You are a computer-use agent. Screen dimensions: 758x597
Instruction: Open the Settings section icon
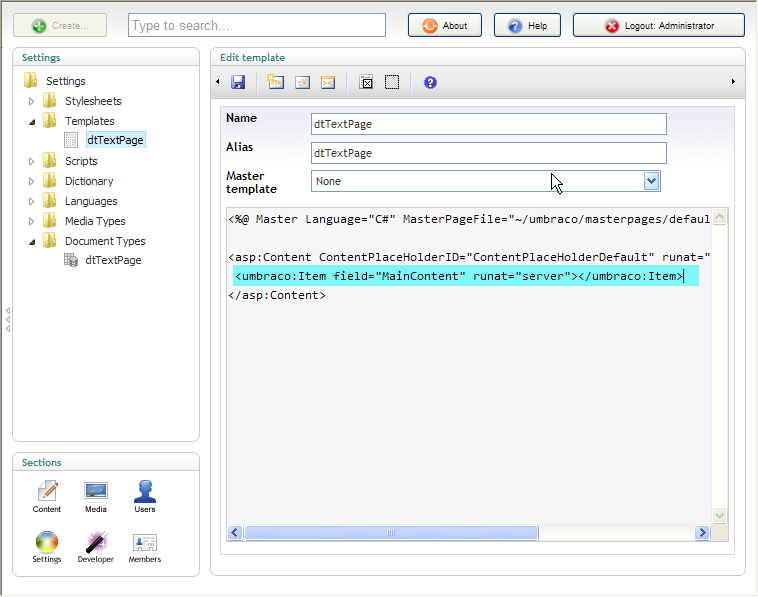pos(47,547)
